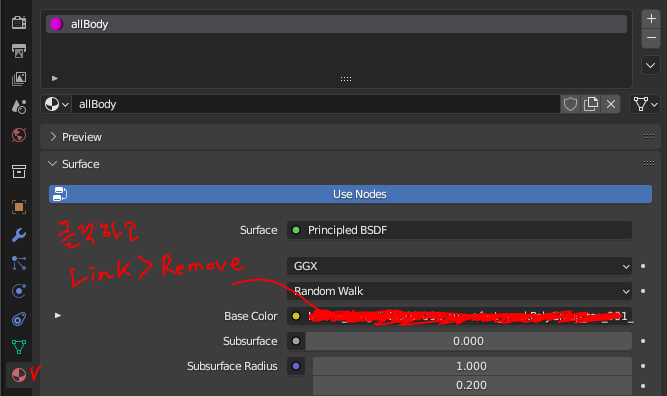This screenshot has width=667, height=396.
Task: Animate GGX property dot
Action: 643,266
